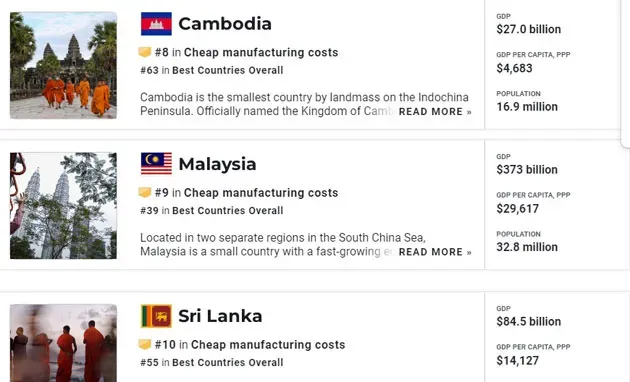Screen dimensions: 630x382
Task: Open the Sri Lanka monks photo
Action: [63, 343]
